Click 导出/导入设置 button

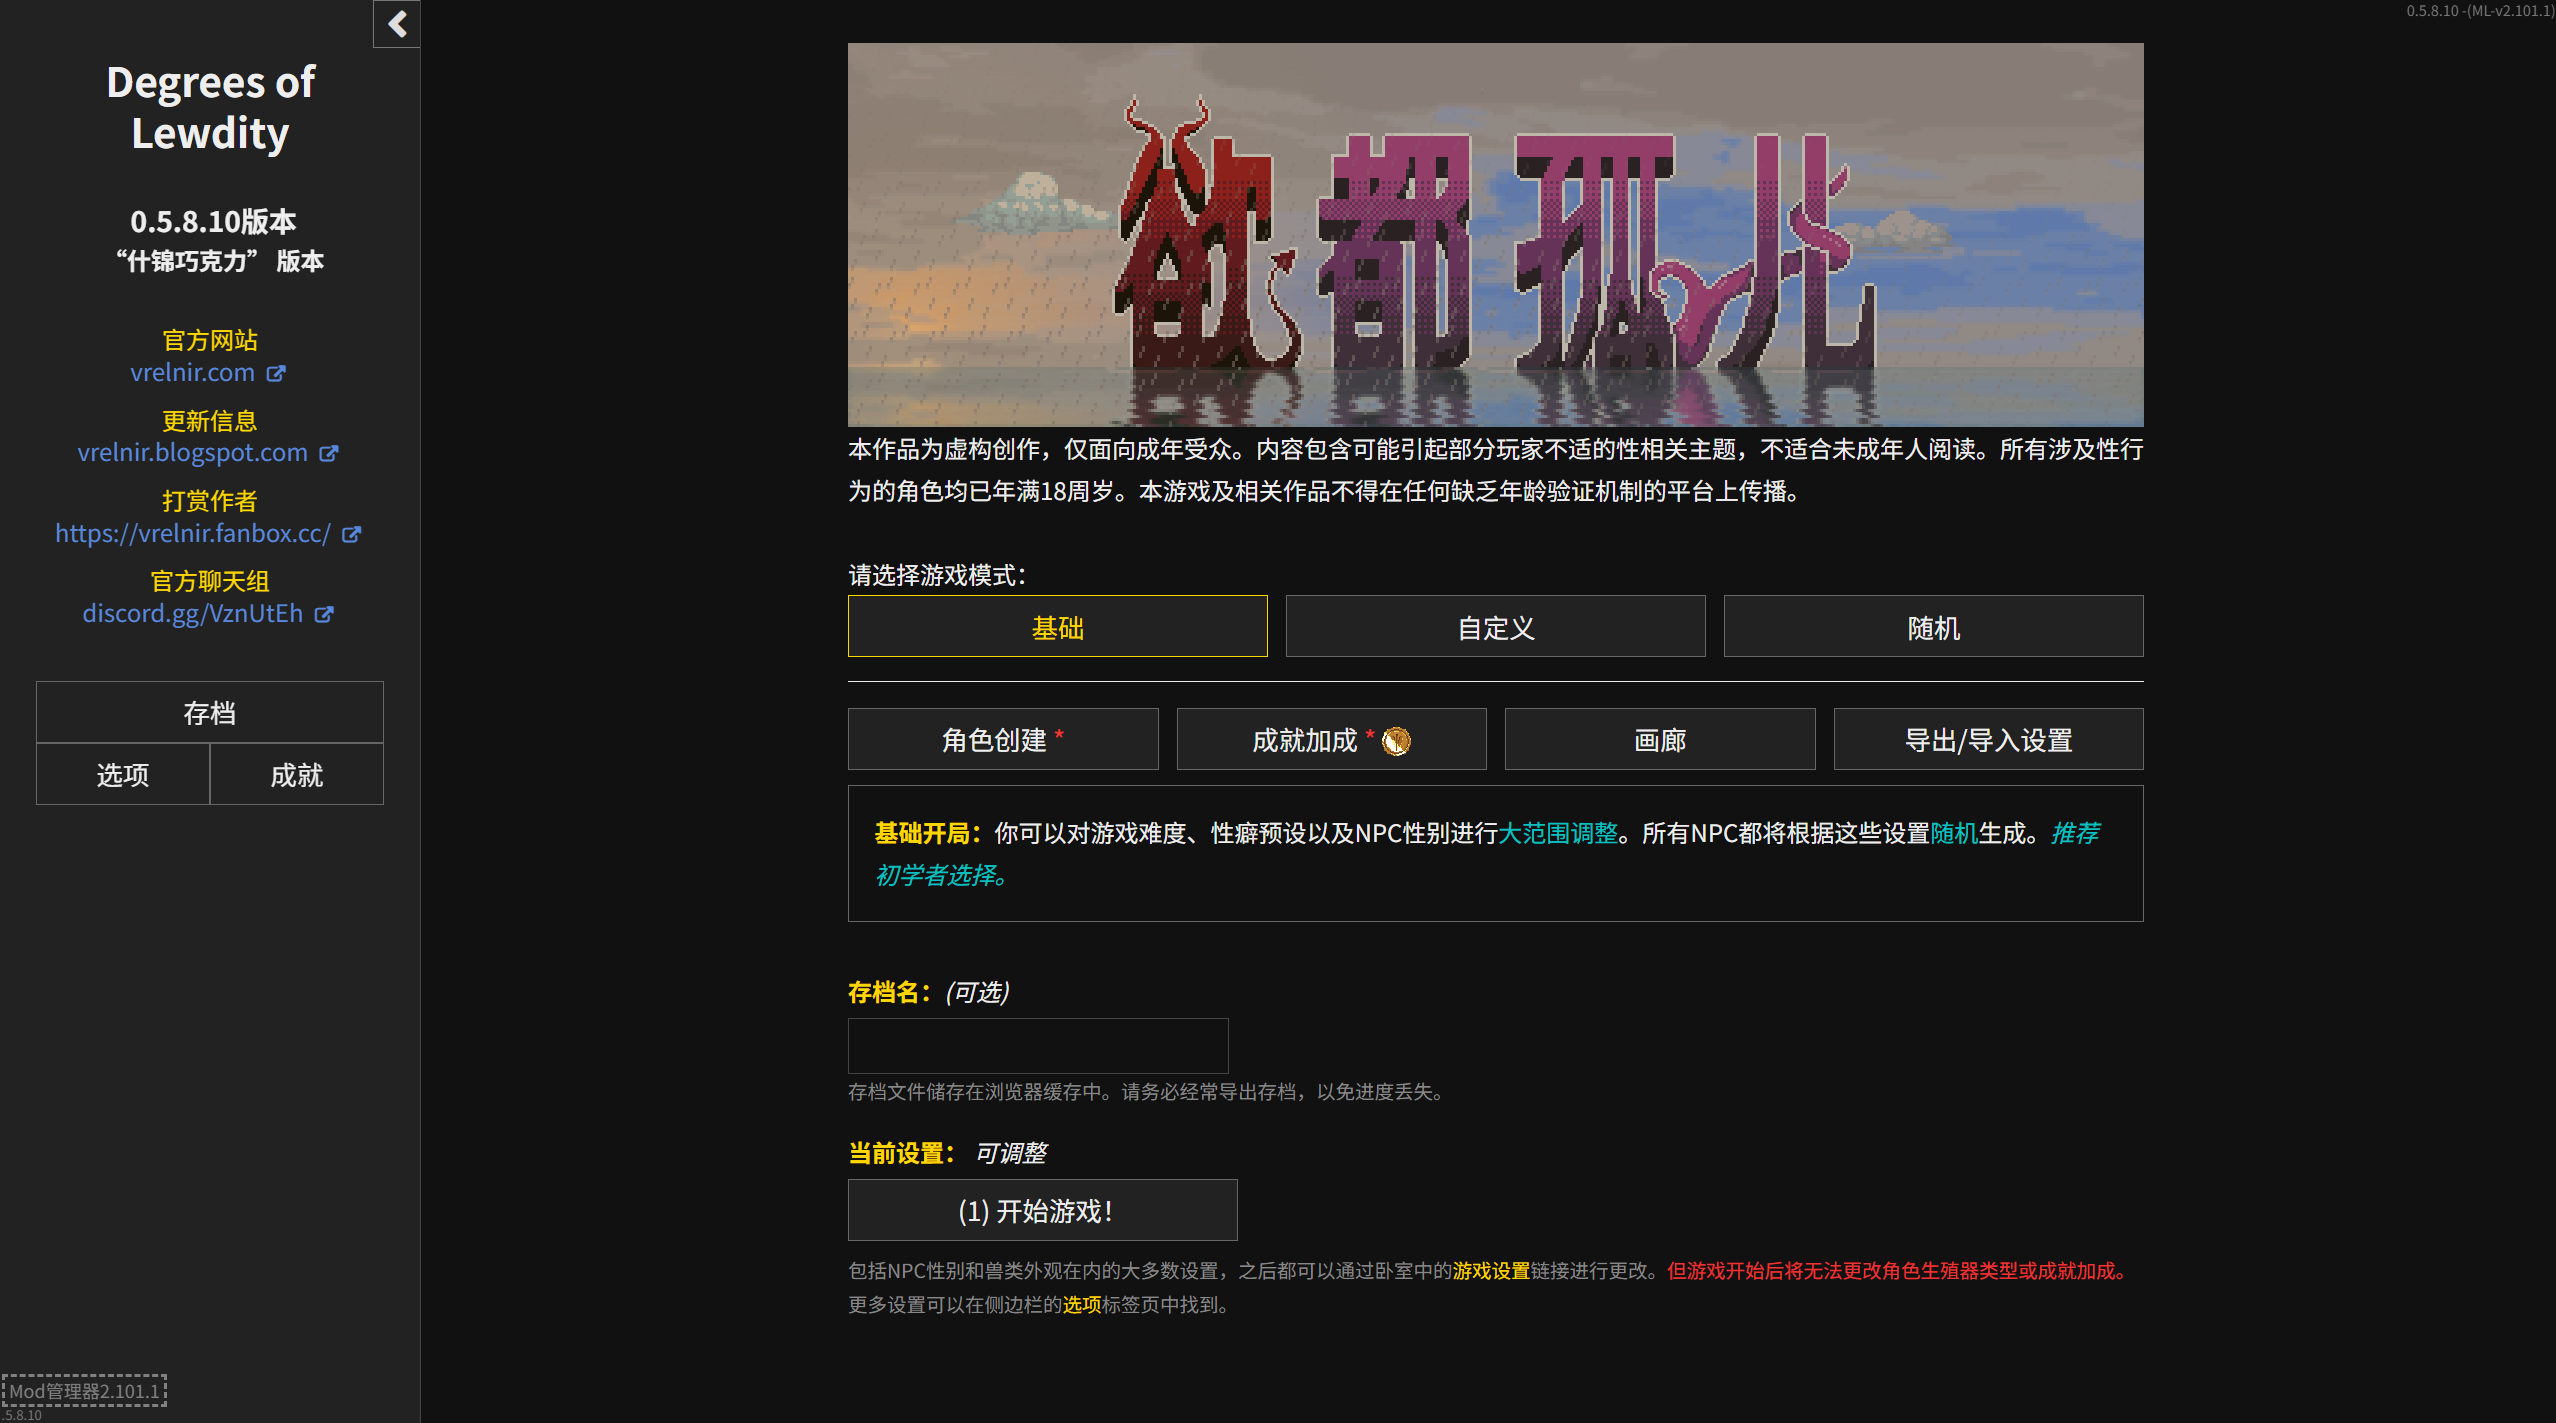point(1987,739)
